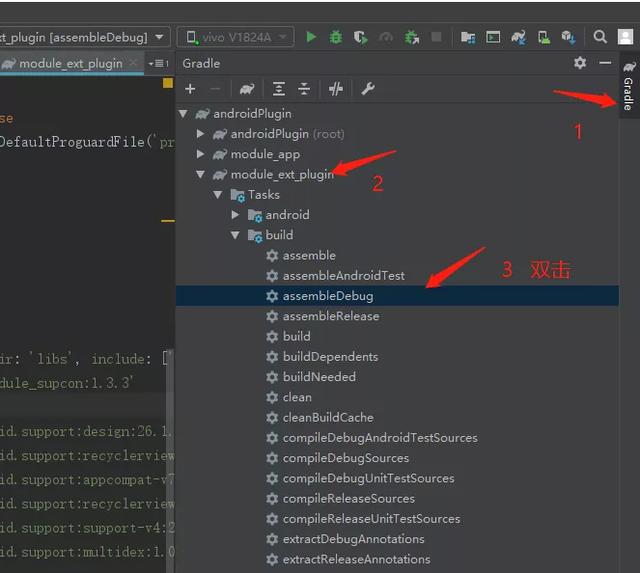Click the yellow inspection indicator in the editor
Image resolution: width=640 pixels, height=573 pixels.
(x=168, y=83)
